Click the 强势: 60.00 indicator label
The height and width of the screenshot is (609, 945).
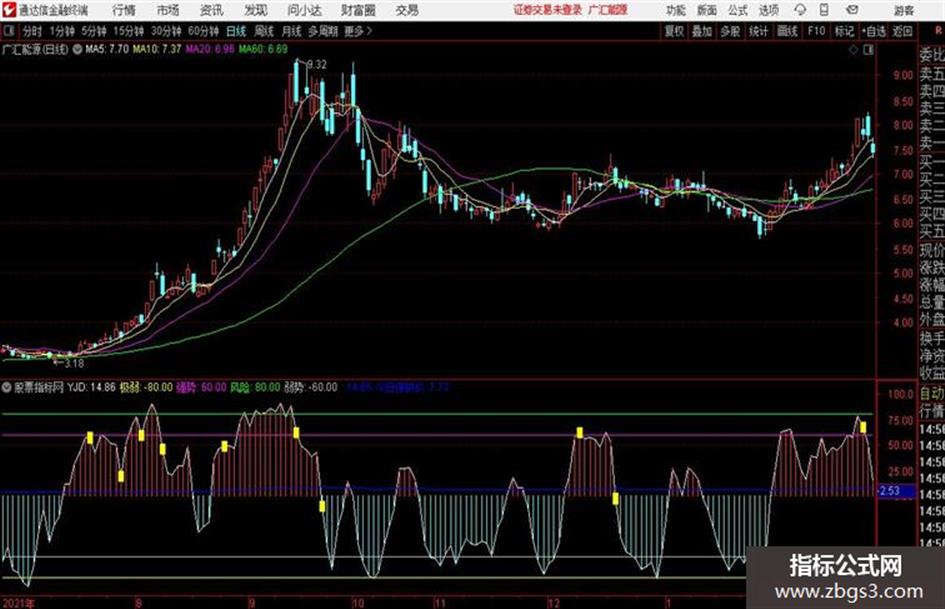(201, 387)
